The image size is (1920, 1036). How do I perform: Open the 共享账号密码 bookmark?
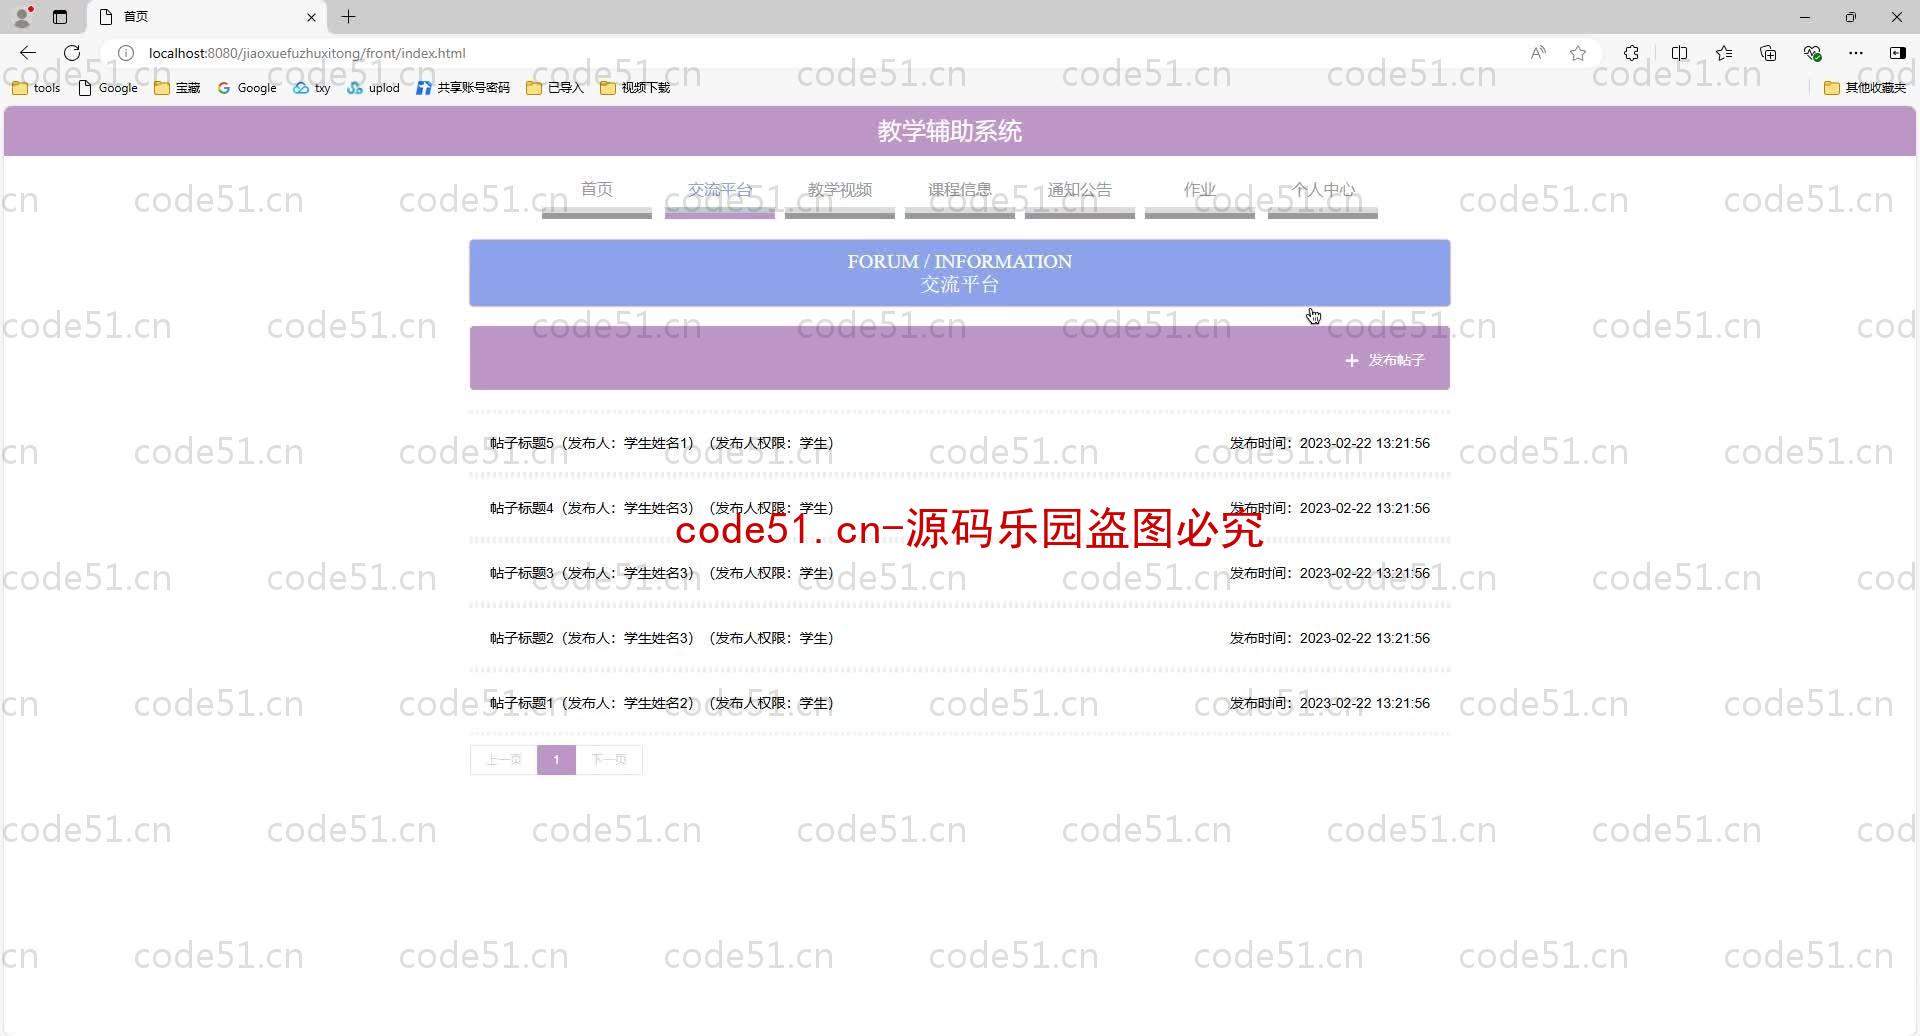click(x=463, y=88)
